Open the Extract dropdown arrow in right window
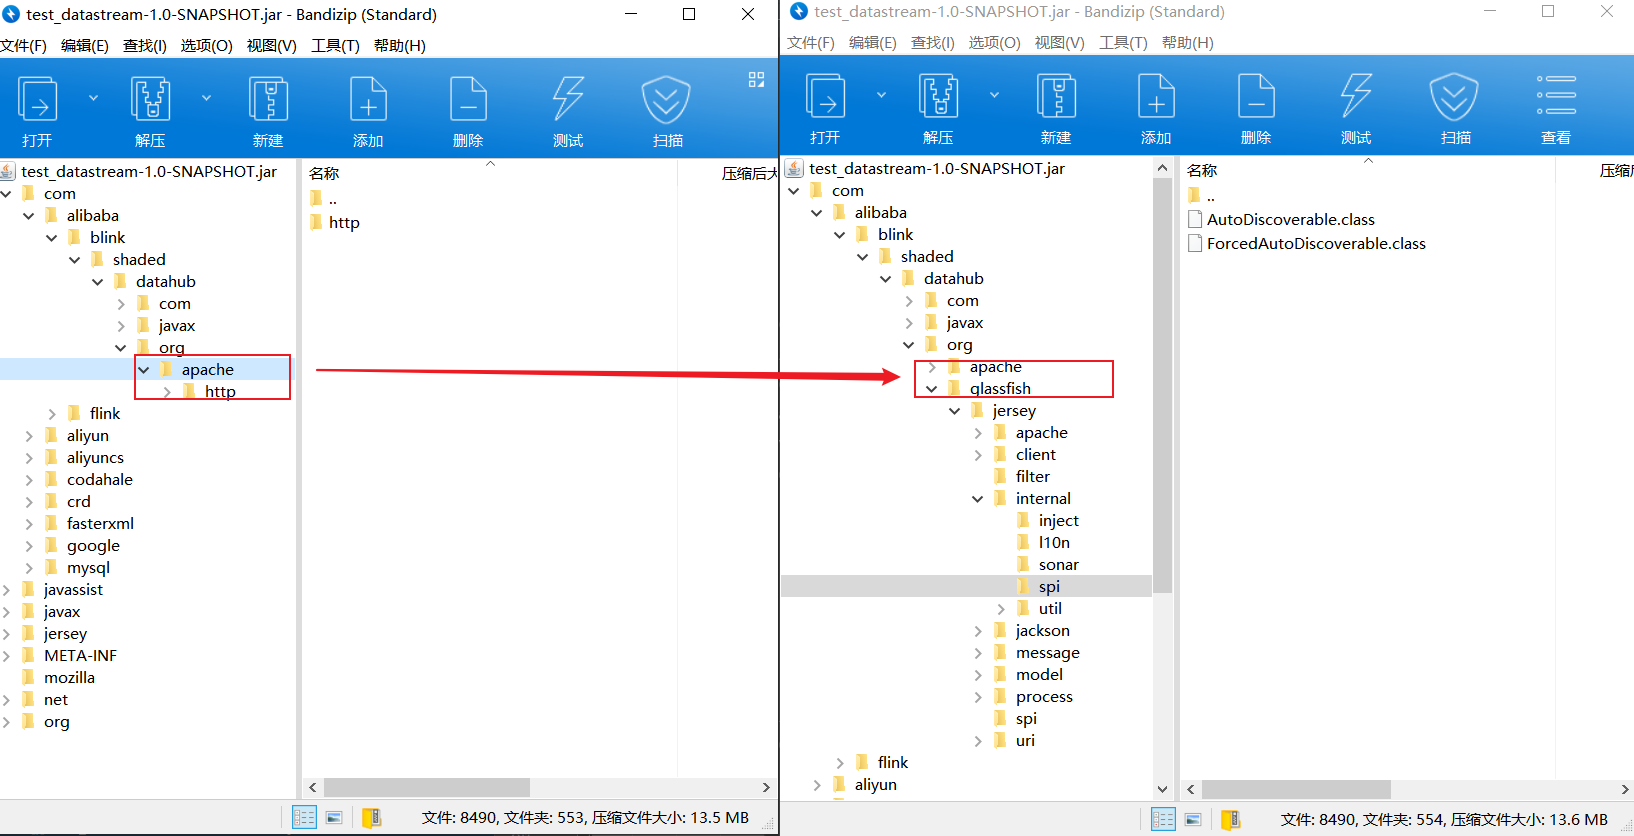 pyautogui.click(x=994, y=95)
